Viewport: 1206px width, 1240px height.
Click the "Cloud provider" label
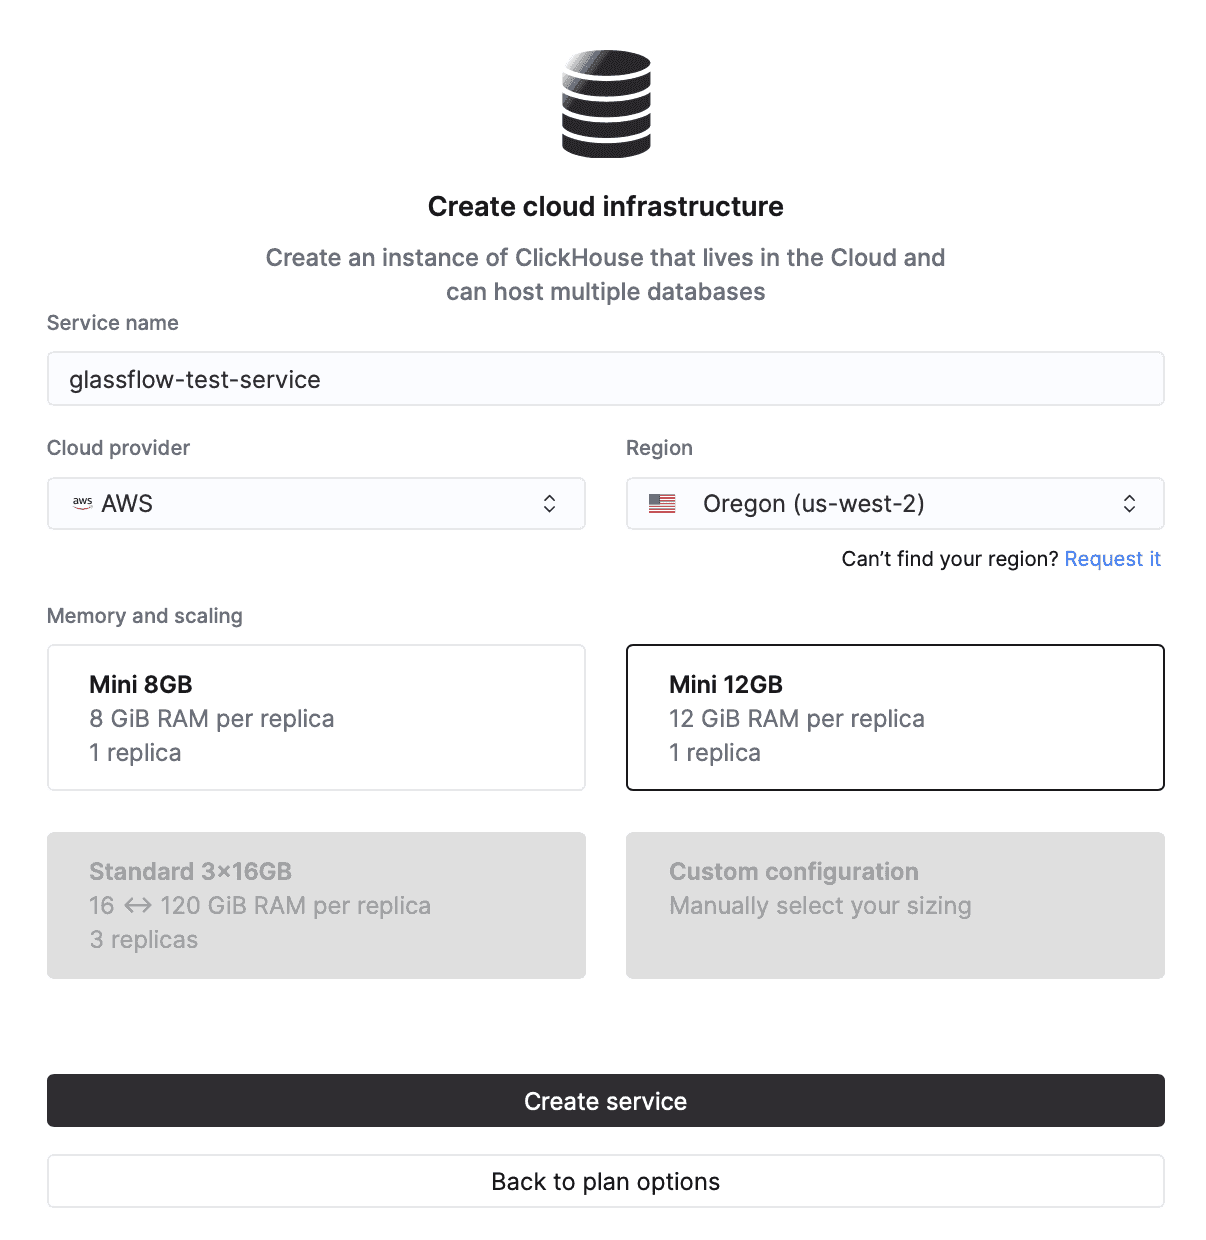click(118, 448)
